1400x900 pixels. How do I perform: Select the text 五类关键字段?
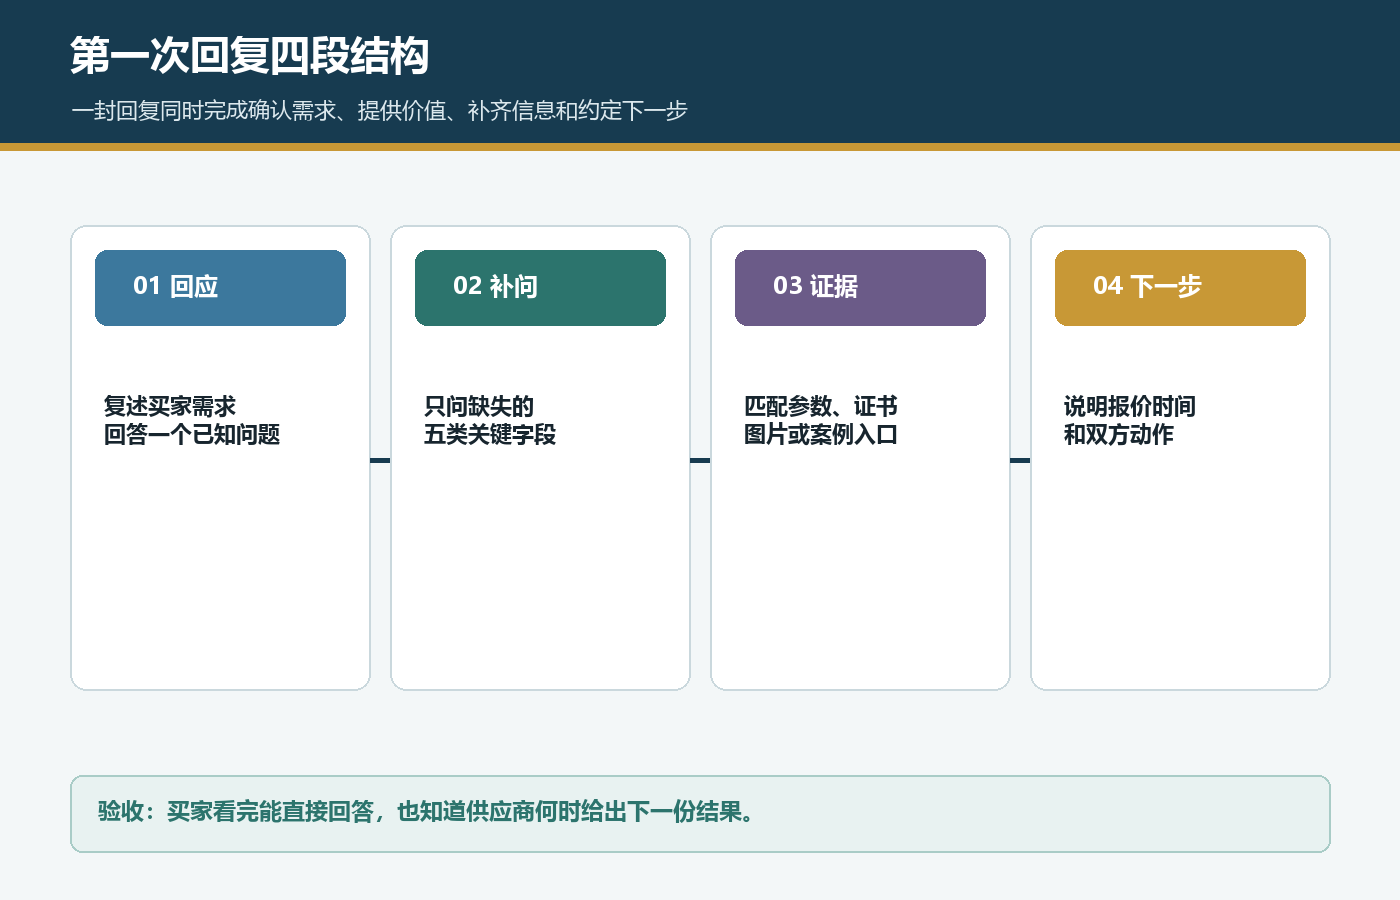pos(490,434)
